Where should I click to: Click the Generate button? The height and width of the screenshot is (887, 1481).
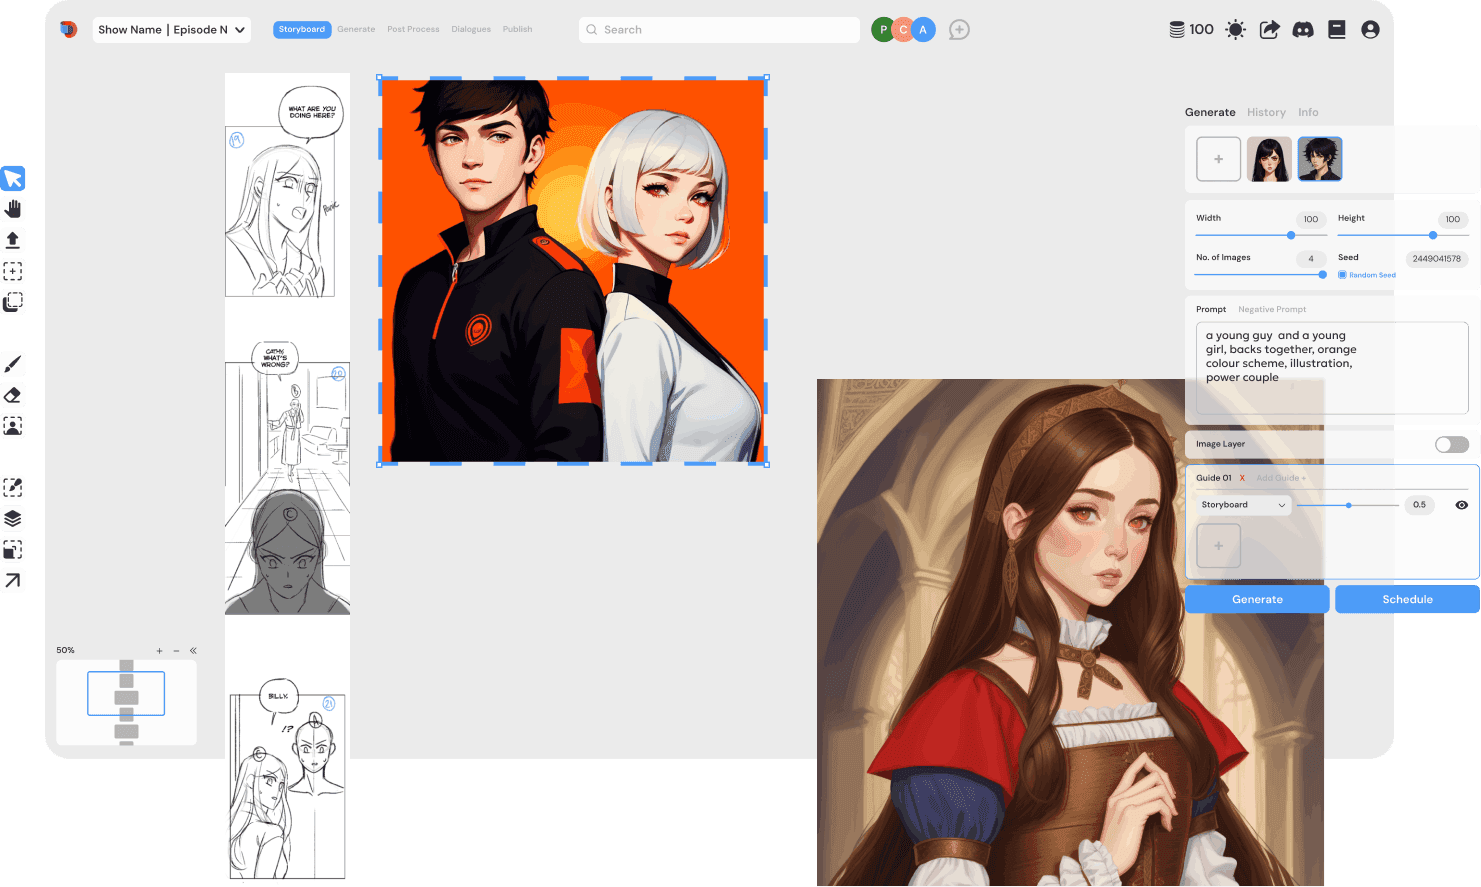tap(1257, 599)
